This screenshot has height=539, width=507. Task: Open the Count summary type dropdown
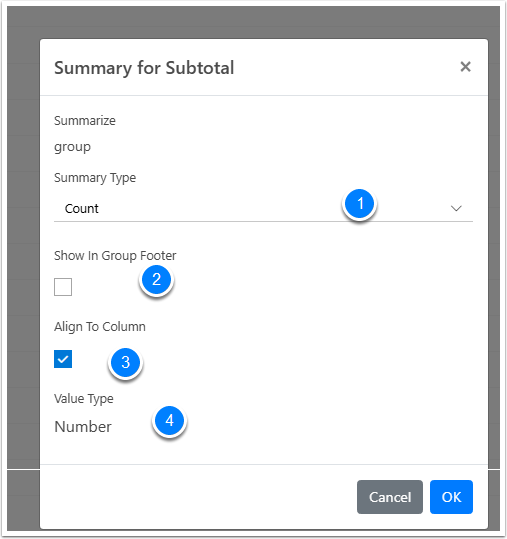click(x=263, y=209)
